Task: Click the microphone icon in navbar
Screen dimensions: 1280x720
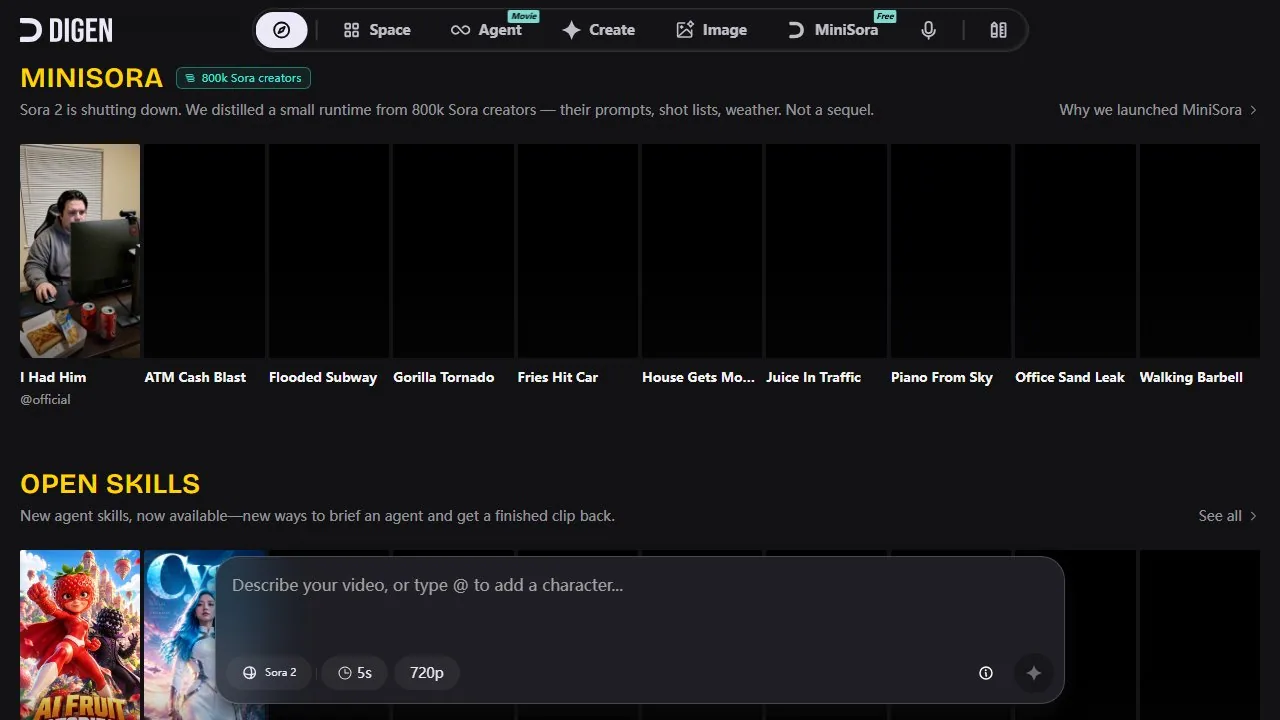Action: pyautogui.click(x=929, y=30)
